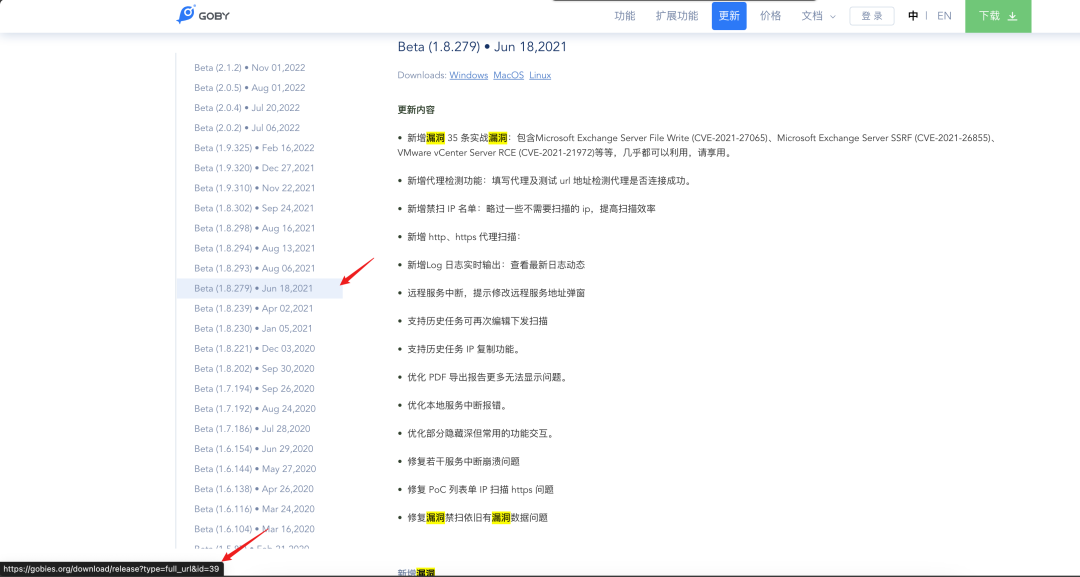Download the Windows version link
The height and width of the screenshot is (577, 1080).
(x=468, y=75)
